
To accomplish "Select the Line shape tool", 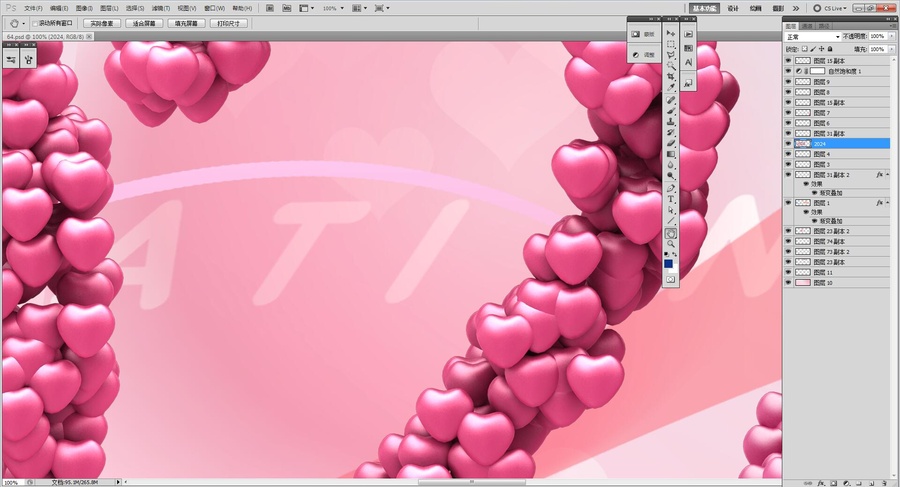I will [670, 222].
